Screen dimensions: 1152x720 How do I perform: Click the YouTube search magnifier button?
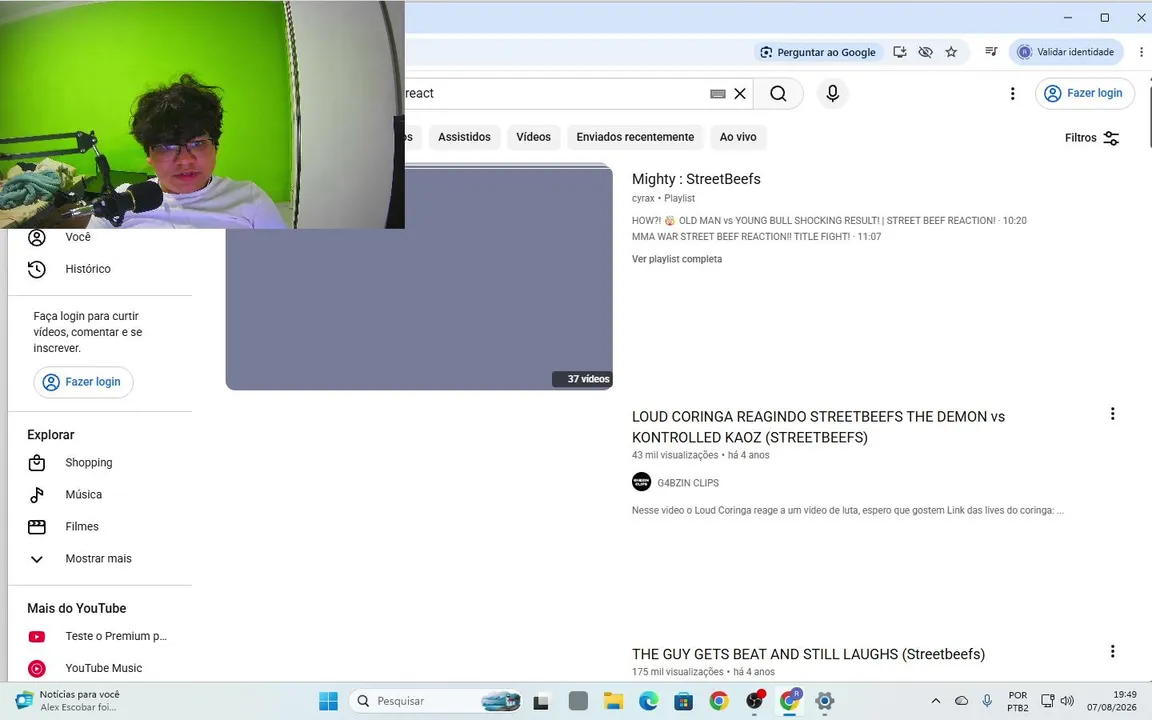click(x=778, y=93)
